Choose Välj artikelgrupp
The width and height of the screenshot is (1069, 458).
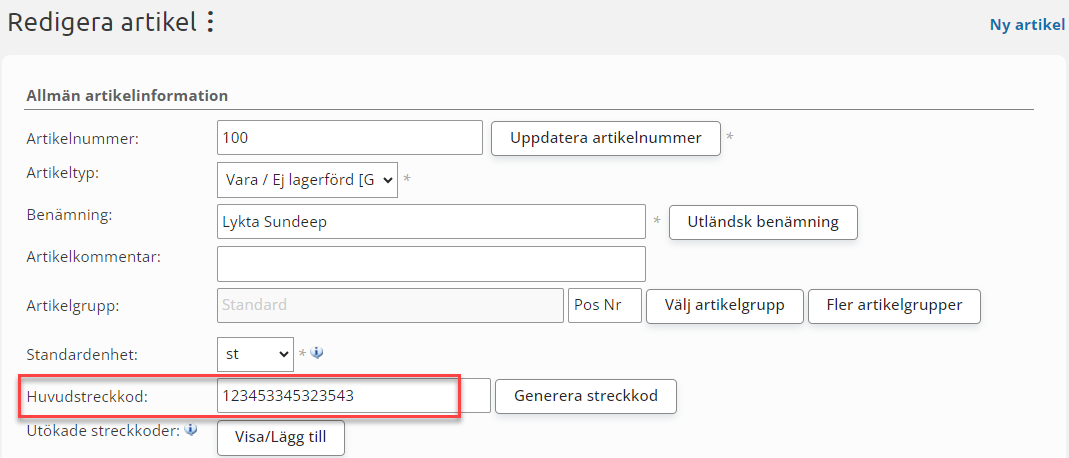[x=725, y=305]
